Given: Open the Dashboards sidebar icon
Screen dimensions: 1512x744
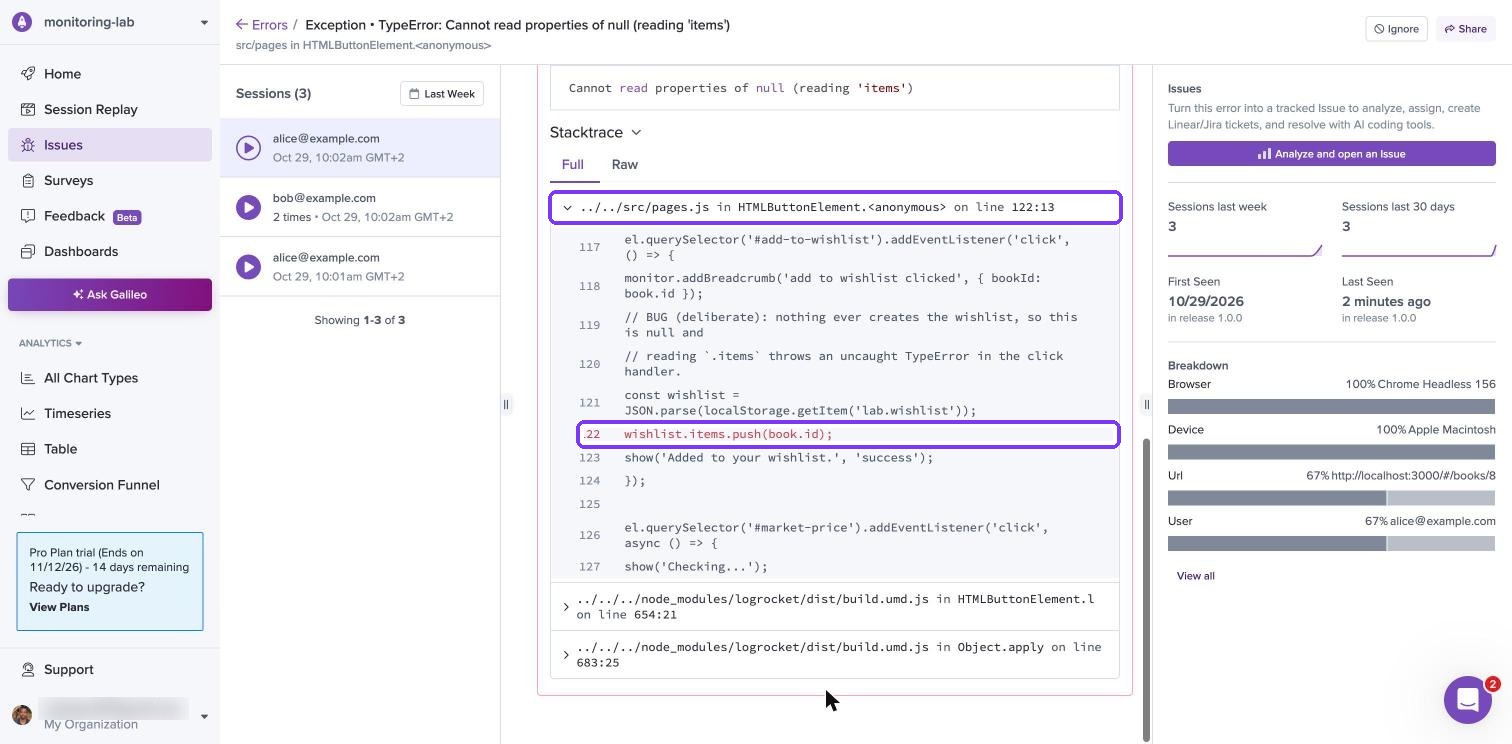Looking at the screenshot, I should click(x=28, y=251).
